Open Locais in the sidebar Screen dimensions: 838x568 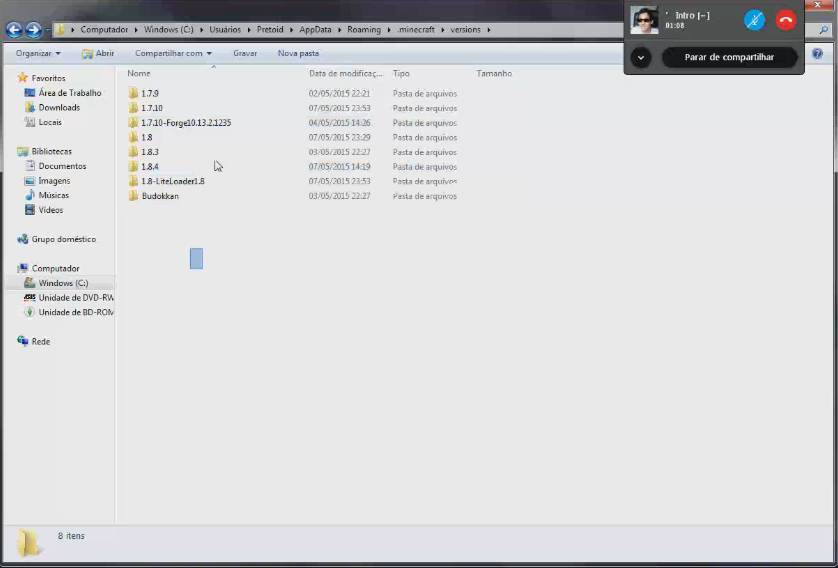[50, 122]
